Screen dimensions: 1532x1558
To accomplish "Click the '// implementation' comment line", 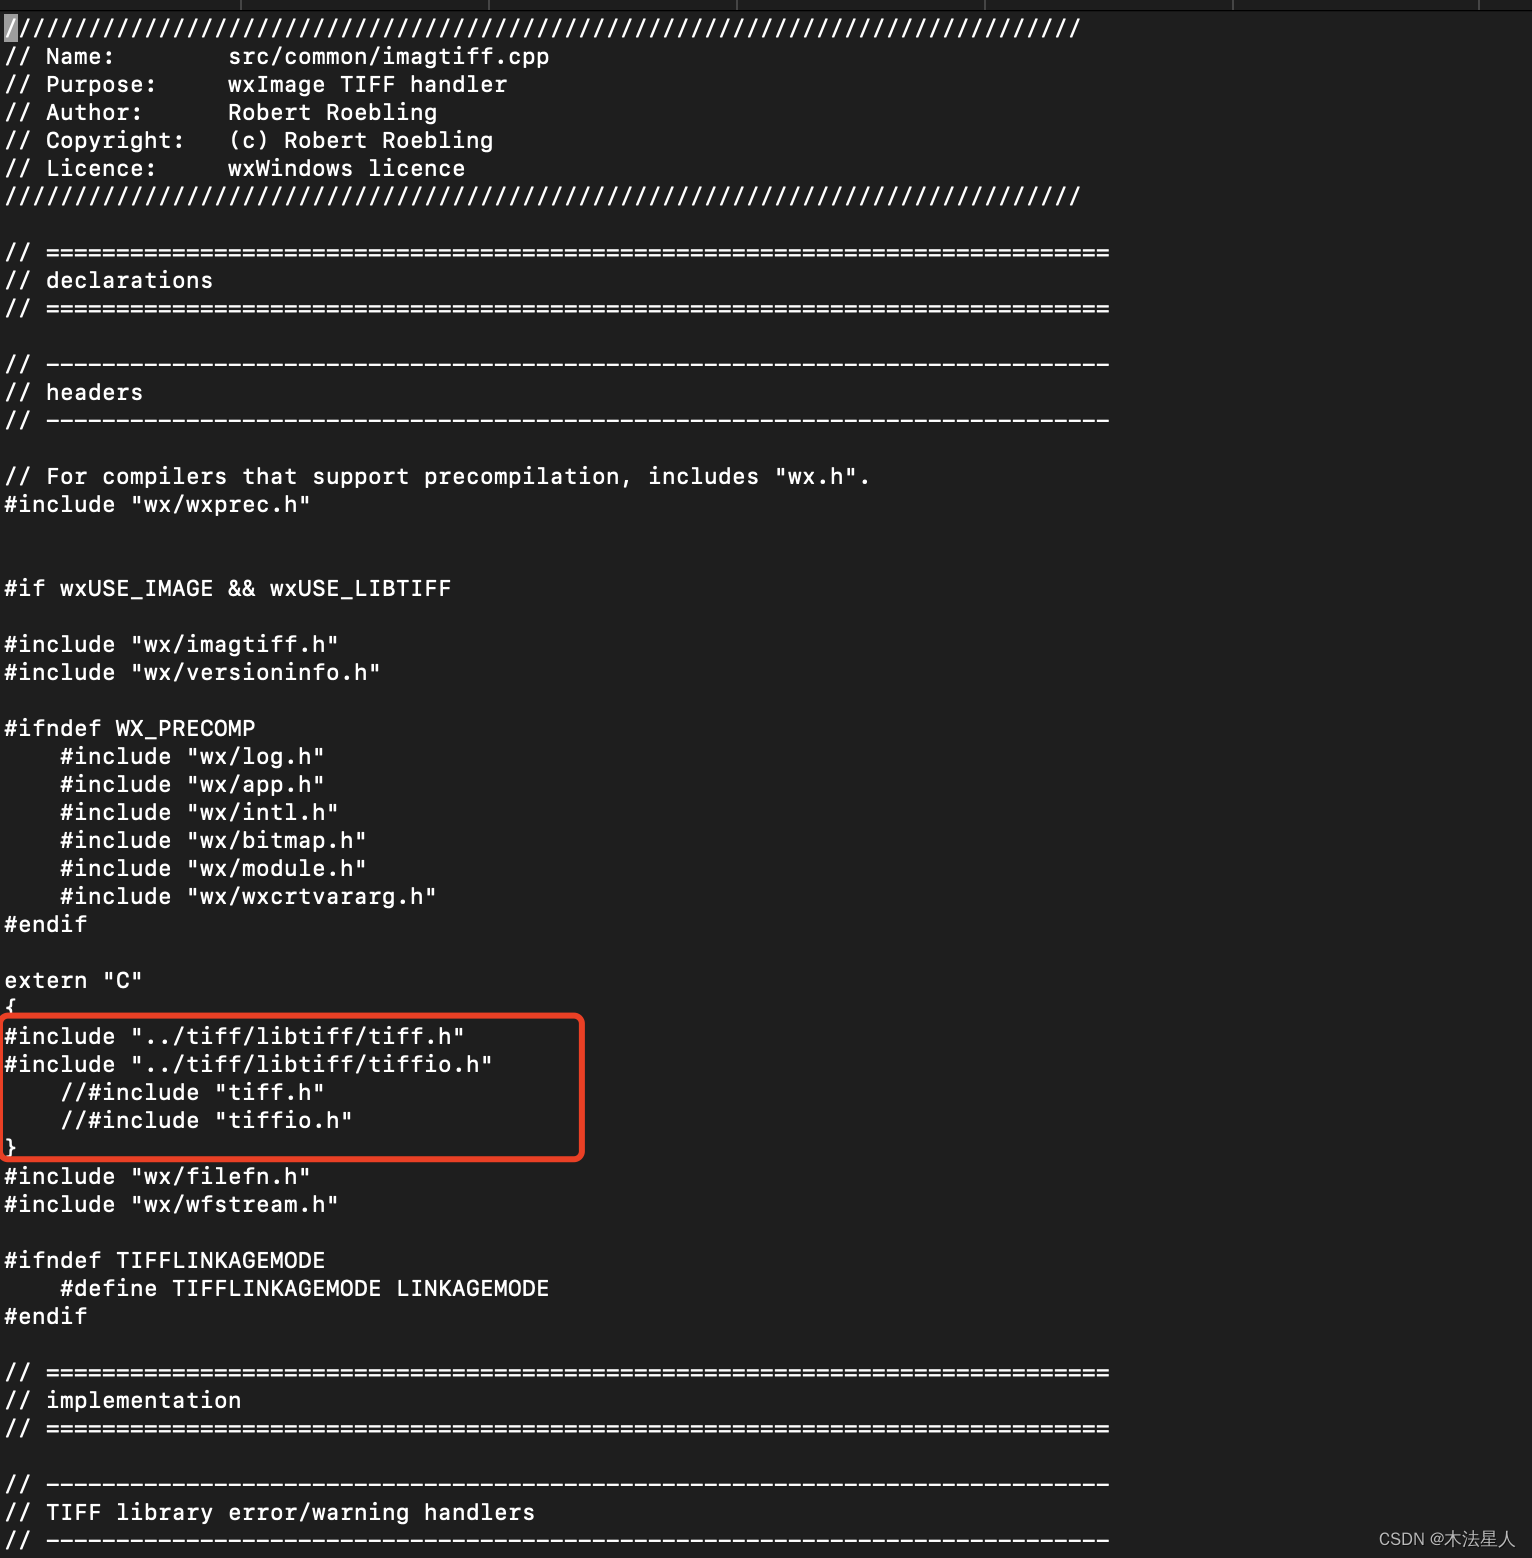I will pyautogui.click(x=123, y=1401).
